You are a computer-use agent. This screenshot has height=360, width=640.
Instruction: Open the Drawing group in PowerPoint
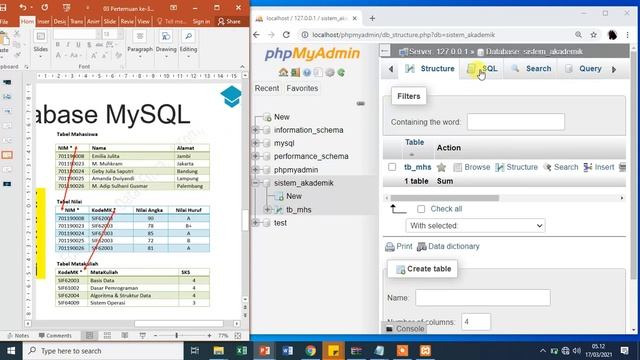(x=166, y=44)
